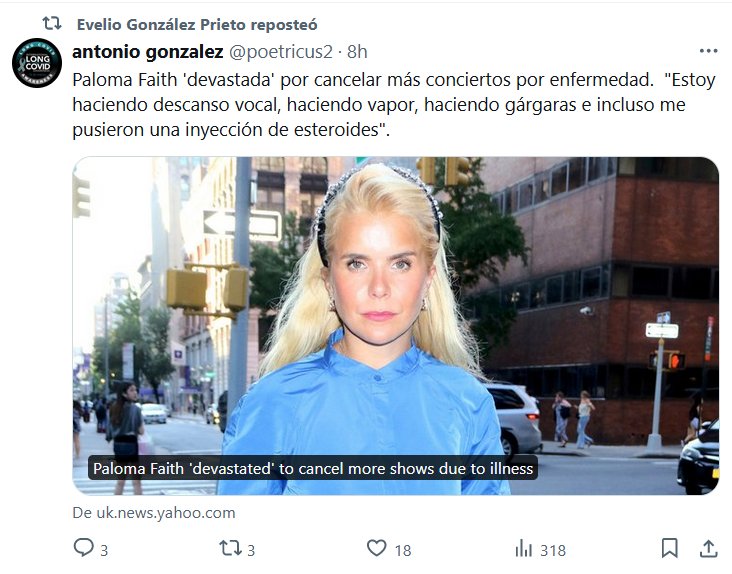Bookmark this tweet

pyautogui.click(x=669, y=548)
